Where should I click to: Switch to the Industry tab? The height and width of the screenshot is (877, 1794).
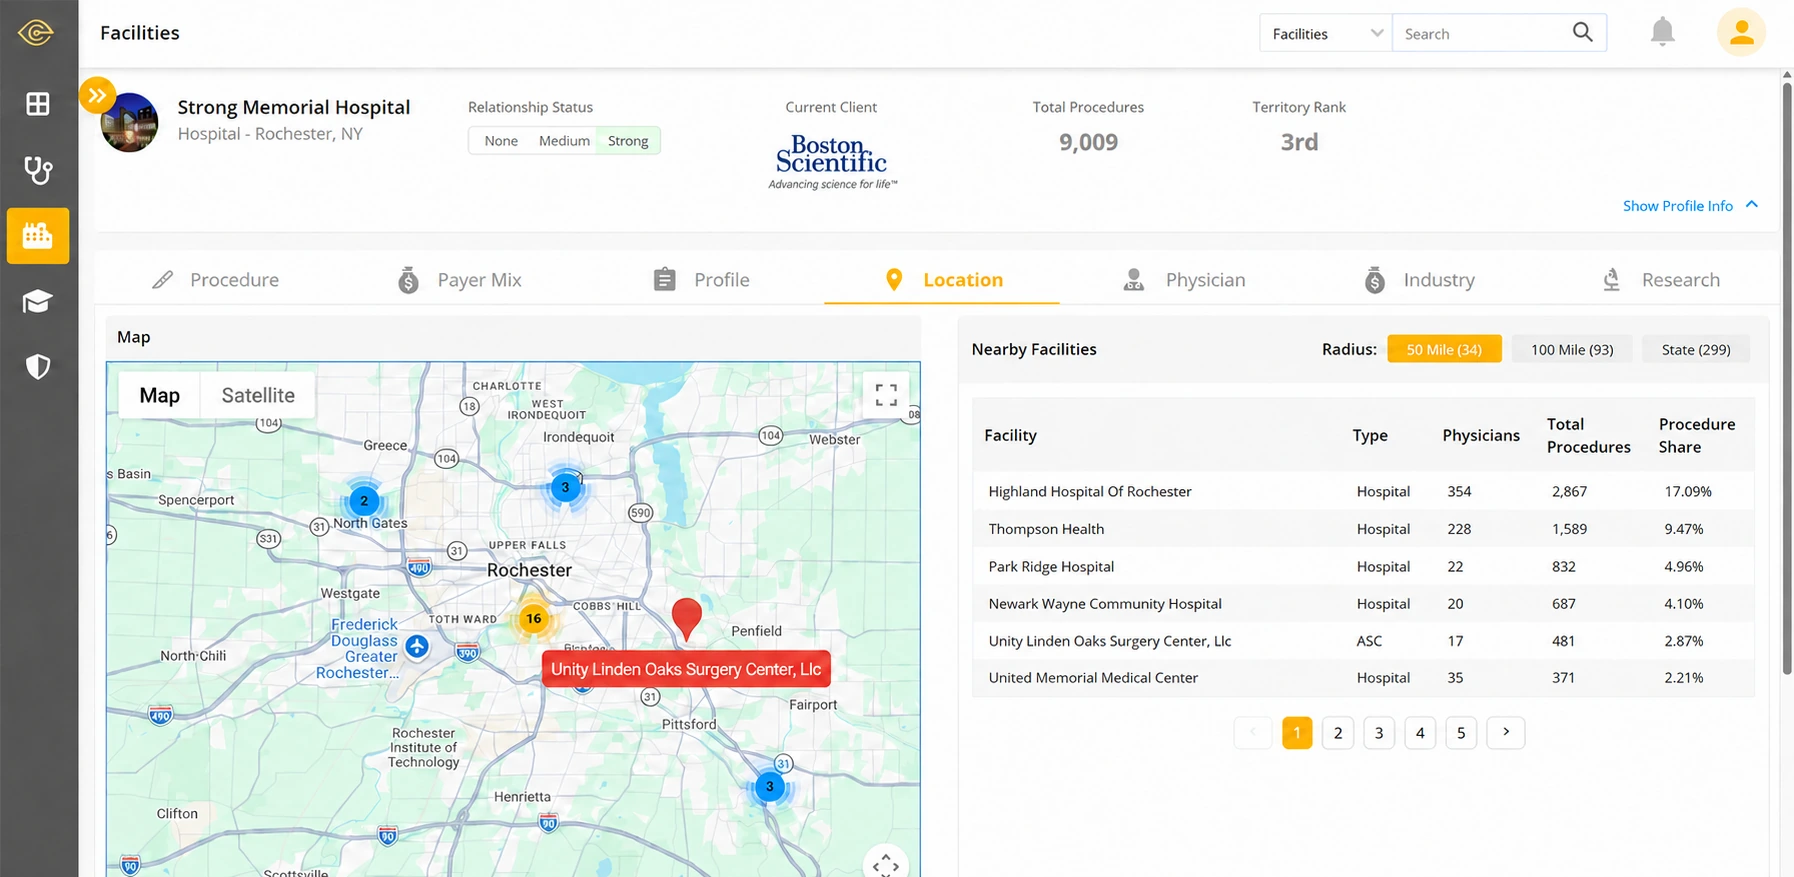pos(1420,280)
